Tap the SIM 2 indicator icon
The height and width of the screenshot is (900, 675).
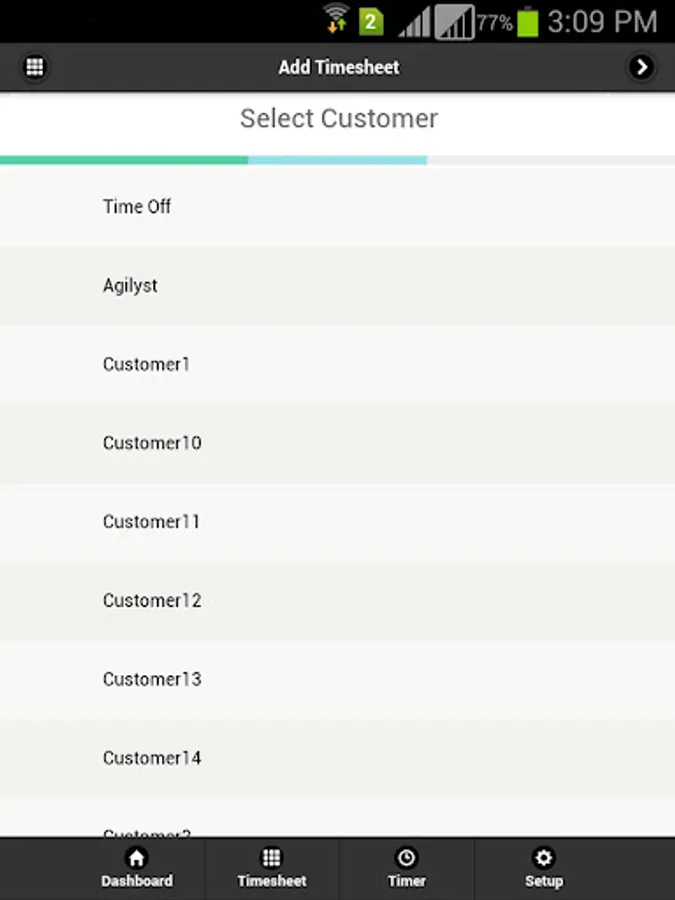pyautogui.click(x=371, y=21)
